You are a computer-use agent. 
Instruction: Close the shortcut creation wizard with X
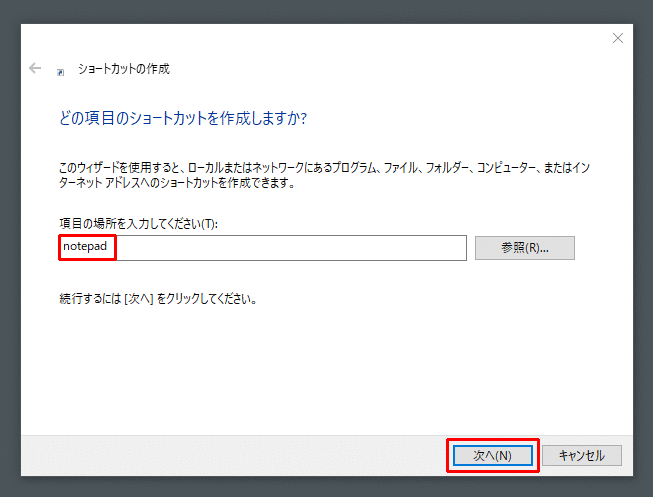point(617,39)
